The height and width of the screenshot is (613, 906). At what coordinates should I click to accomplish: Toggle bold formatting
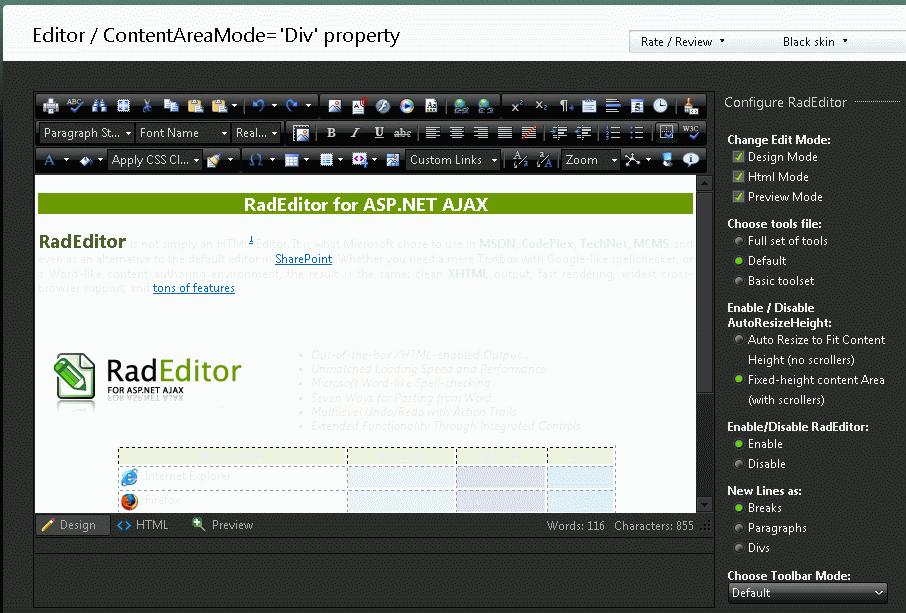click(x=331, y=133)
